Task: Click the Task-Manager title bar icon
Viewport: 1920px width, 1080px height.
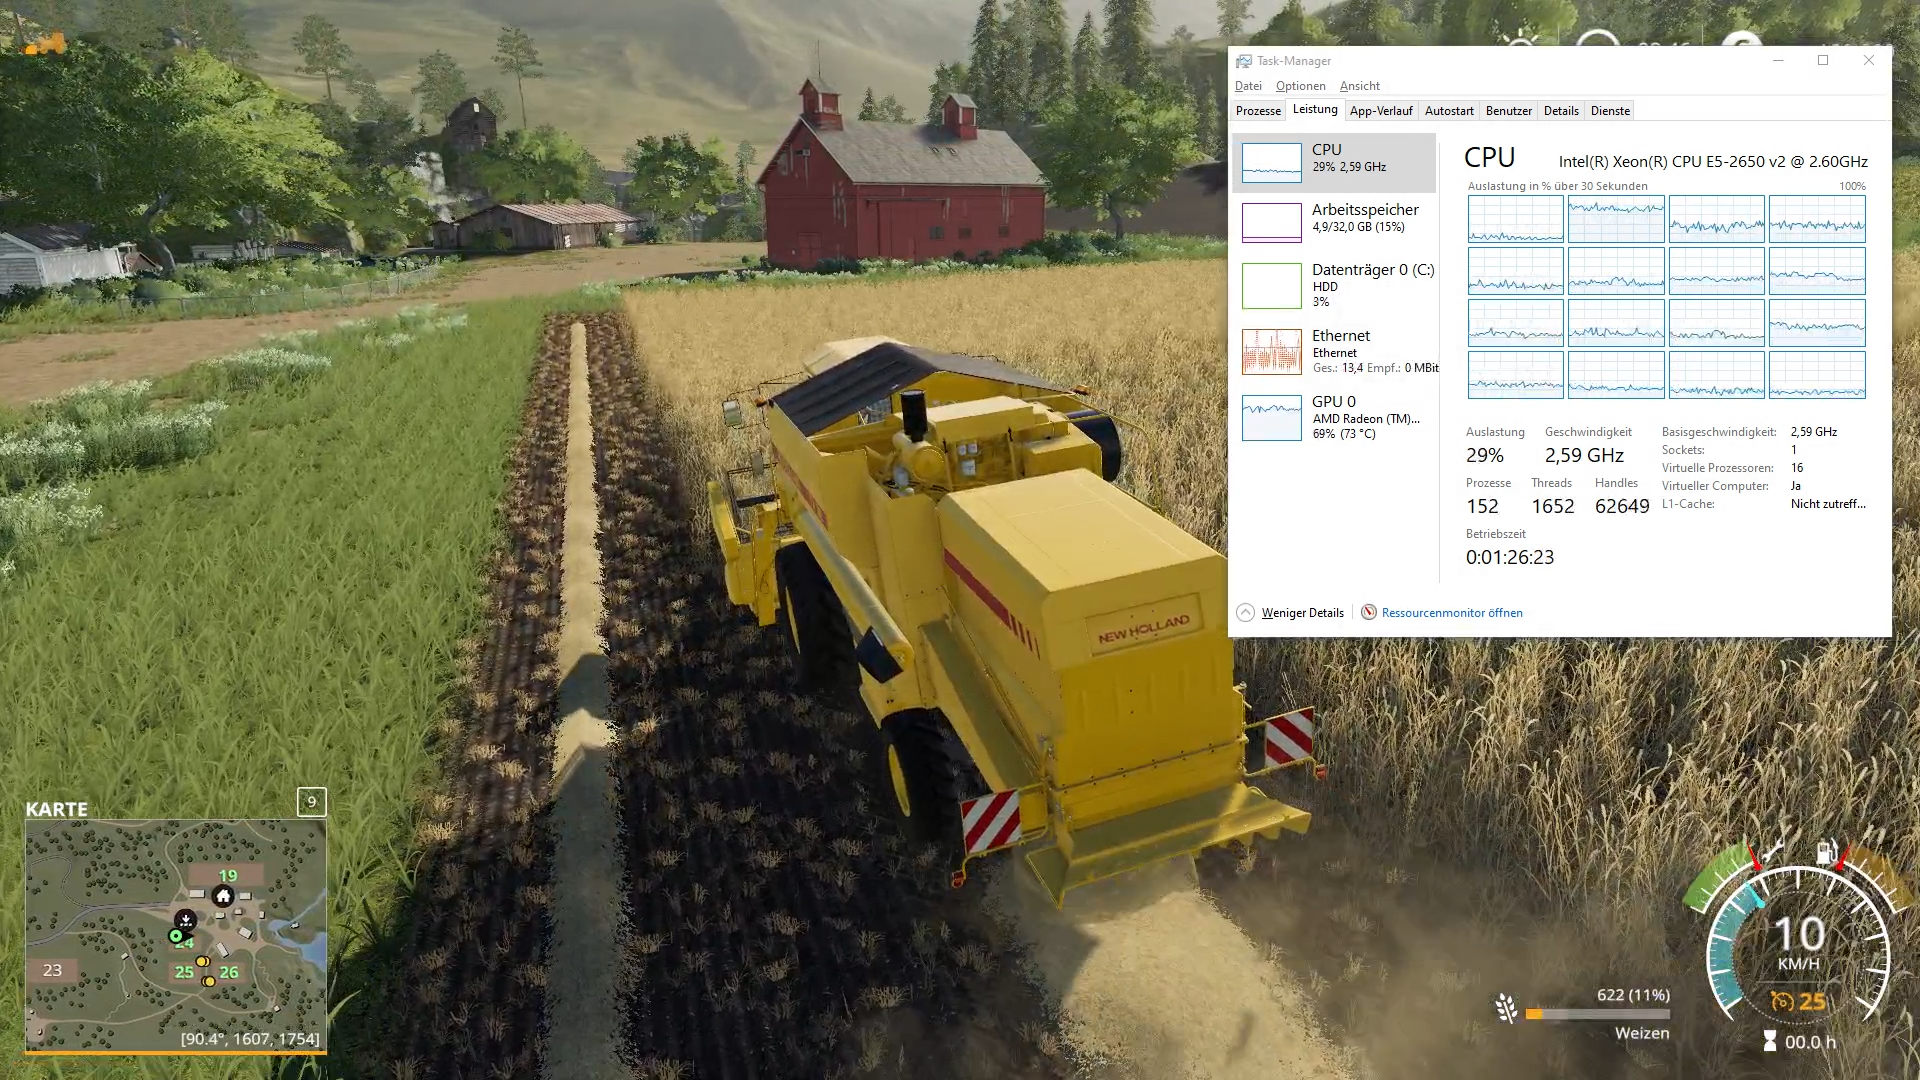Action: point(1244,61)
